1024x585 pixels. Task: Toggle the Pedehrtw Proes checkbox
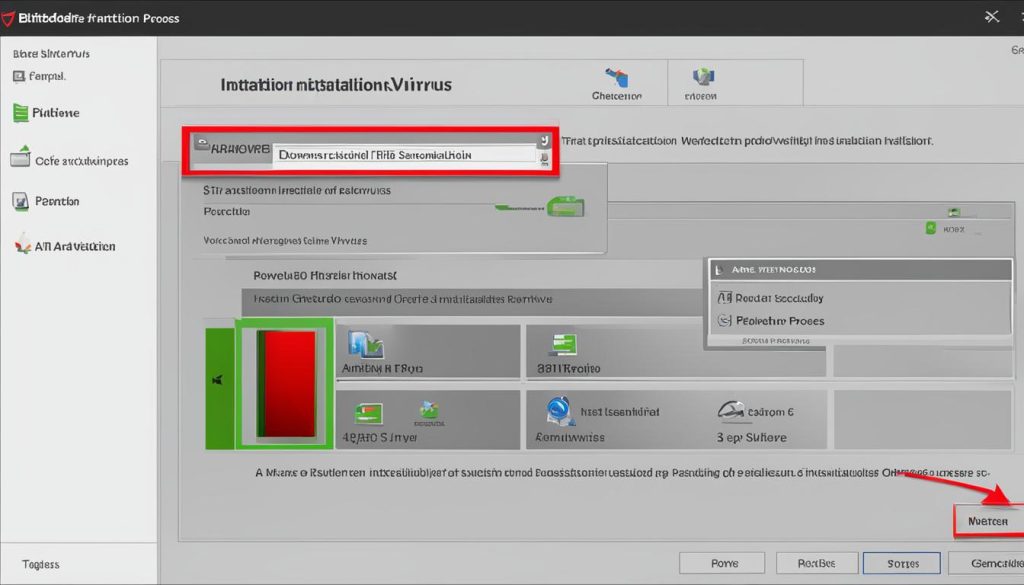pos(725,321)
